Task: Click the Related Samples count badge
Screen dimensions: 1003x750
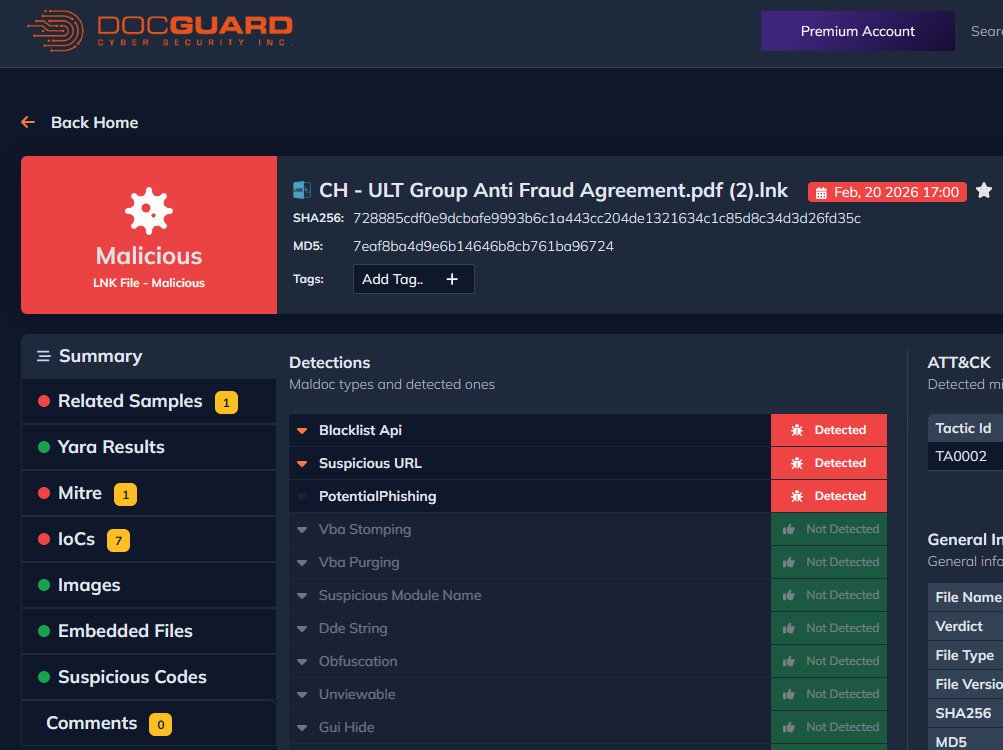Action: pyautogui.click(x=226, y=403)
